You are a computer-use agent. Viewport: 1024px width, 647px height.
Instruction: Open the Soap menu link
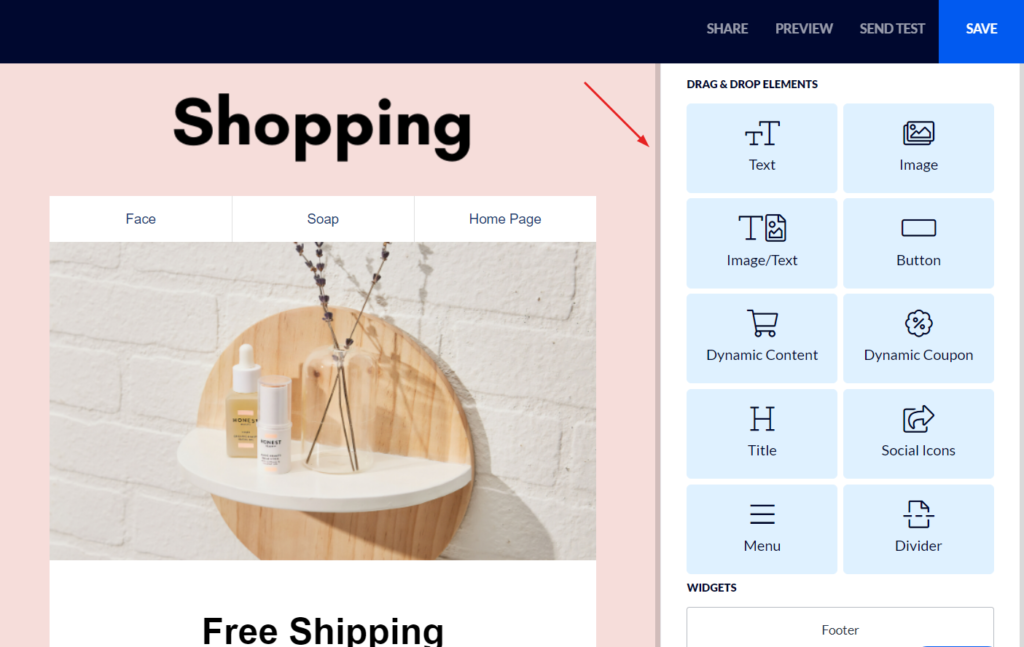coord(323,219)
